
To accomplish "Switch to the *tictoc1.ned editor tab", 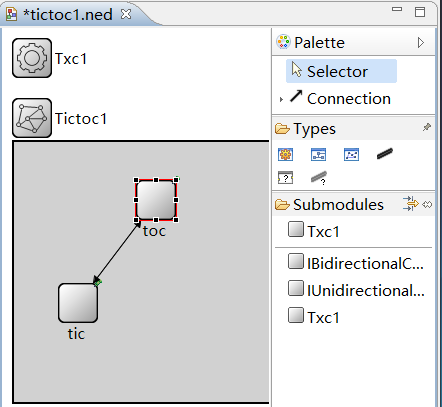I will 68,15.
